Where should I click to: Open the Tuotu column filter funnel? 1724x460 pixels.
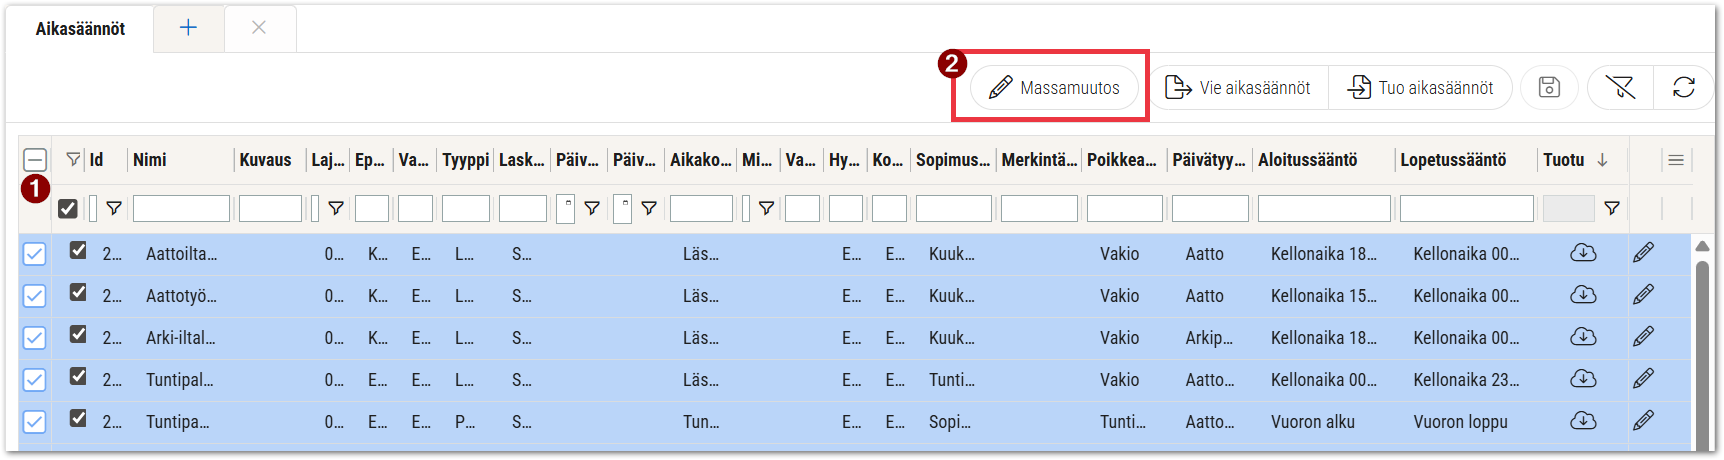click(1612, 208)
